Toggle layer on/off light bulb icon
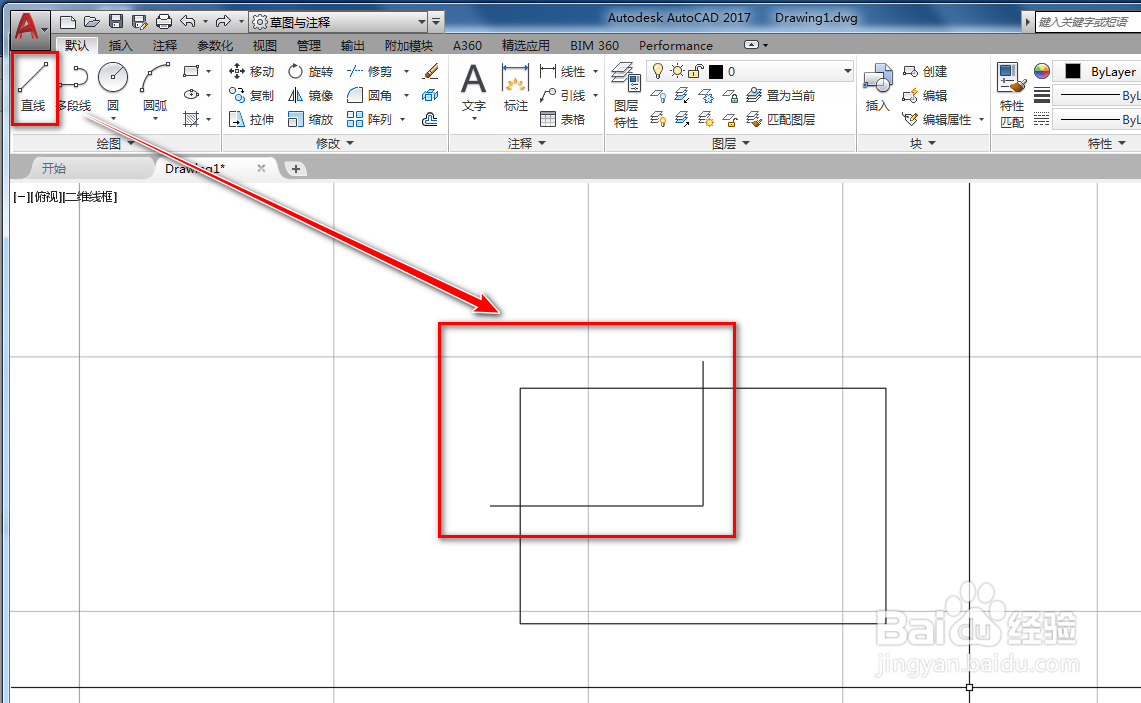This screenshot has width=1141, height=703. (x=659, y=71)
